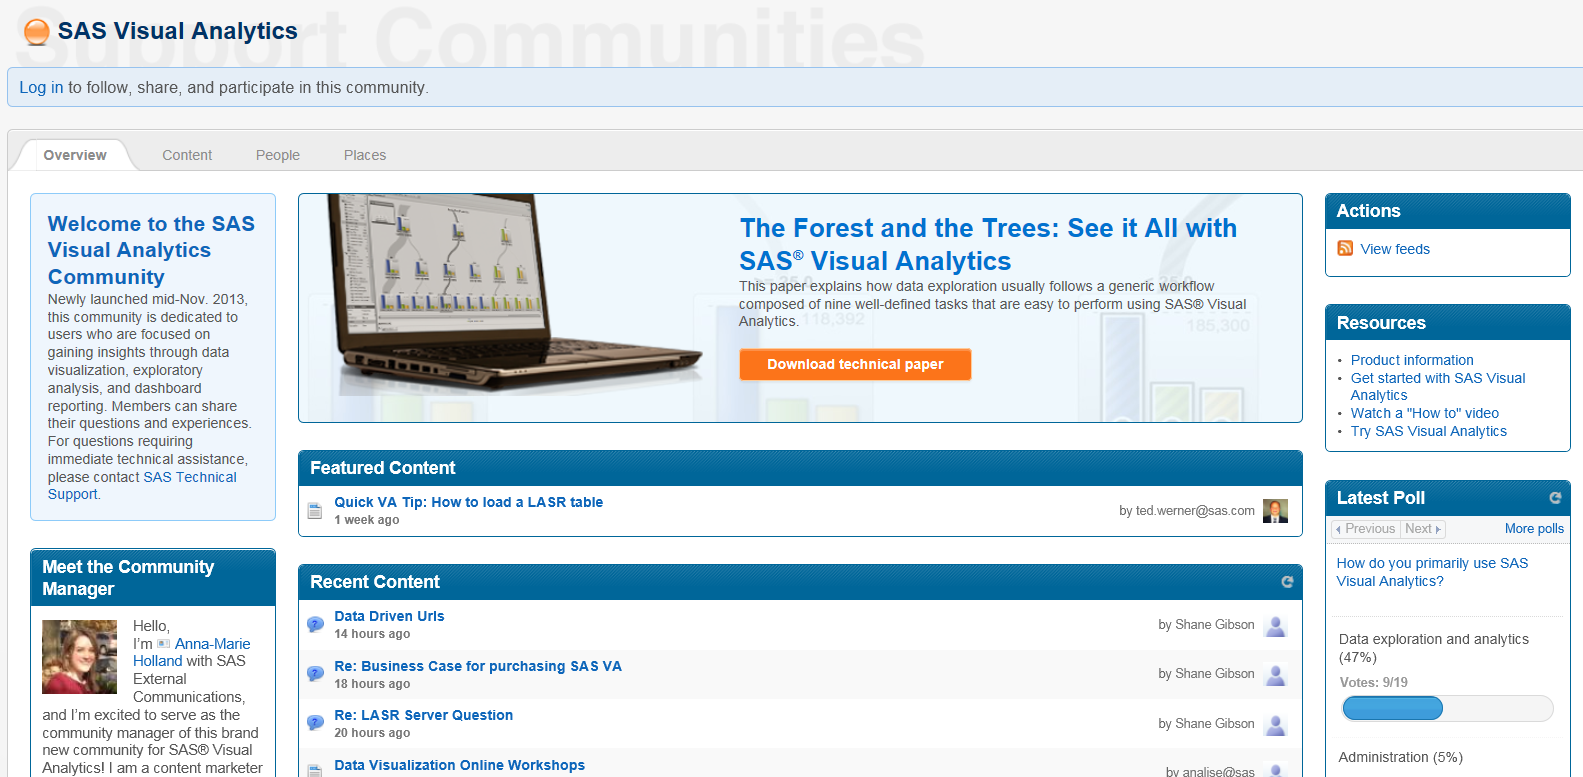
Task: Refresh the Latest Poll widget
Action: pyautogui.click(x=1555, y=498)
